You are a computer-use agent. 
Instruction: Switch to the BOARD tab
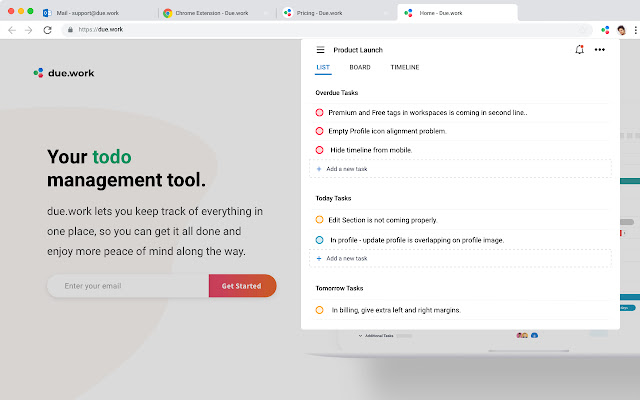click(x=360, y=67)
